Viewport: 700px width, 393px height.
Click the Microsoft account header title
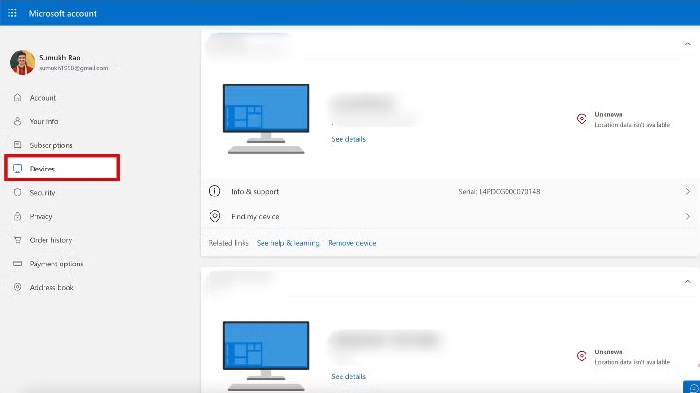click(x=62, y=13)
